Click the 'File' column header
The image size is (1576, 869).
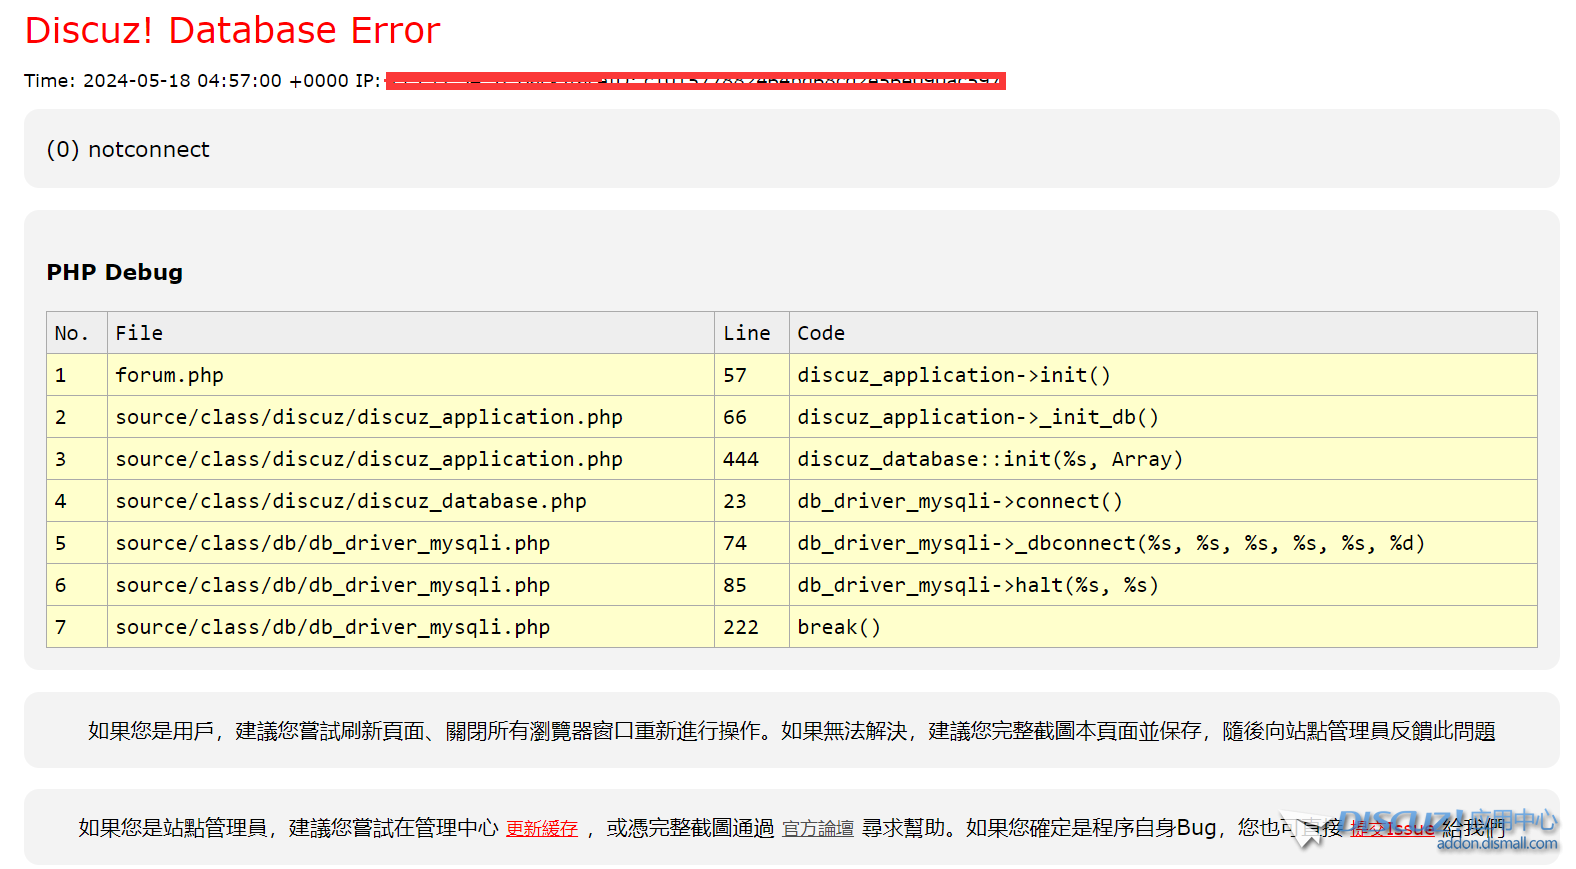(x=411, y=333)
